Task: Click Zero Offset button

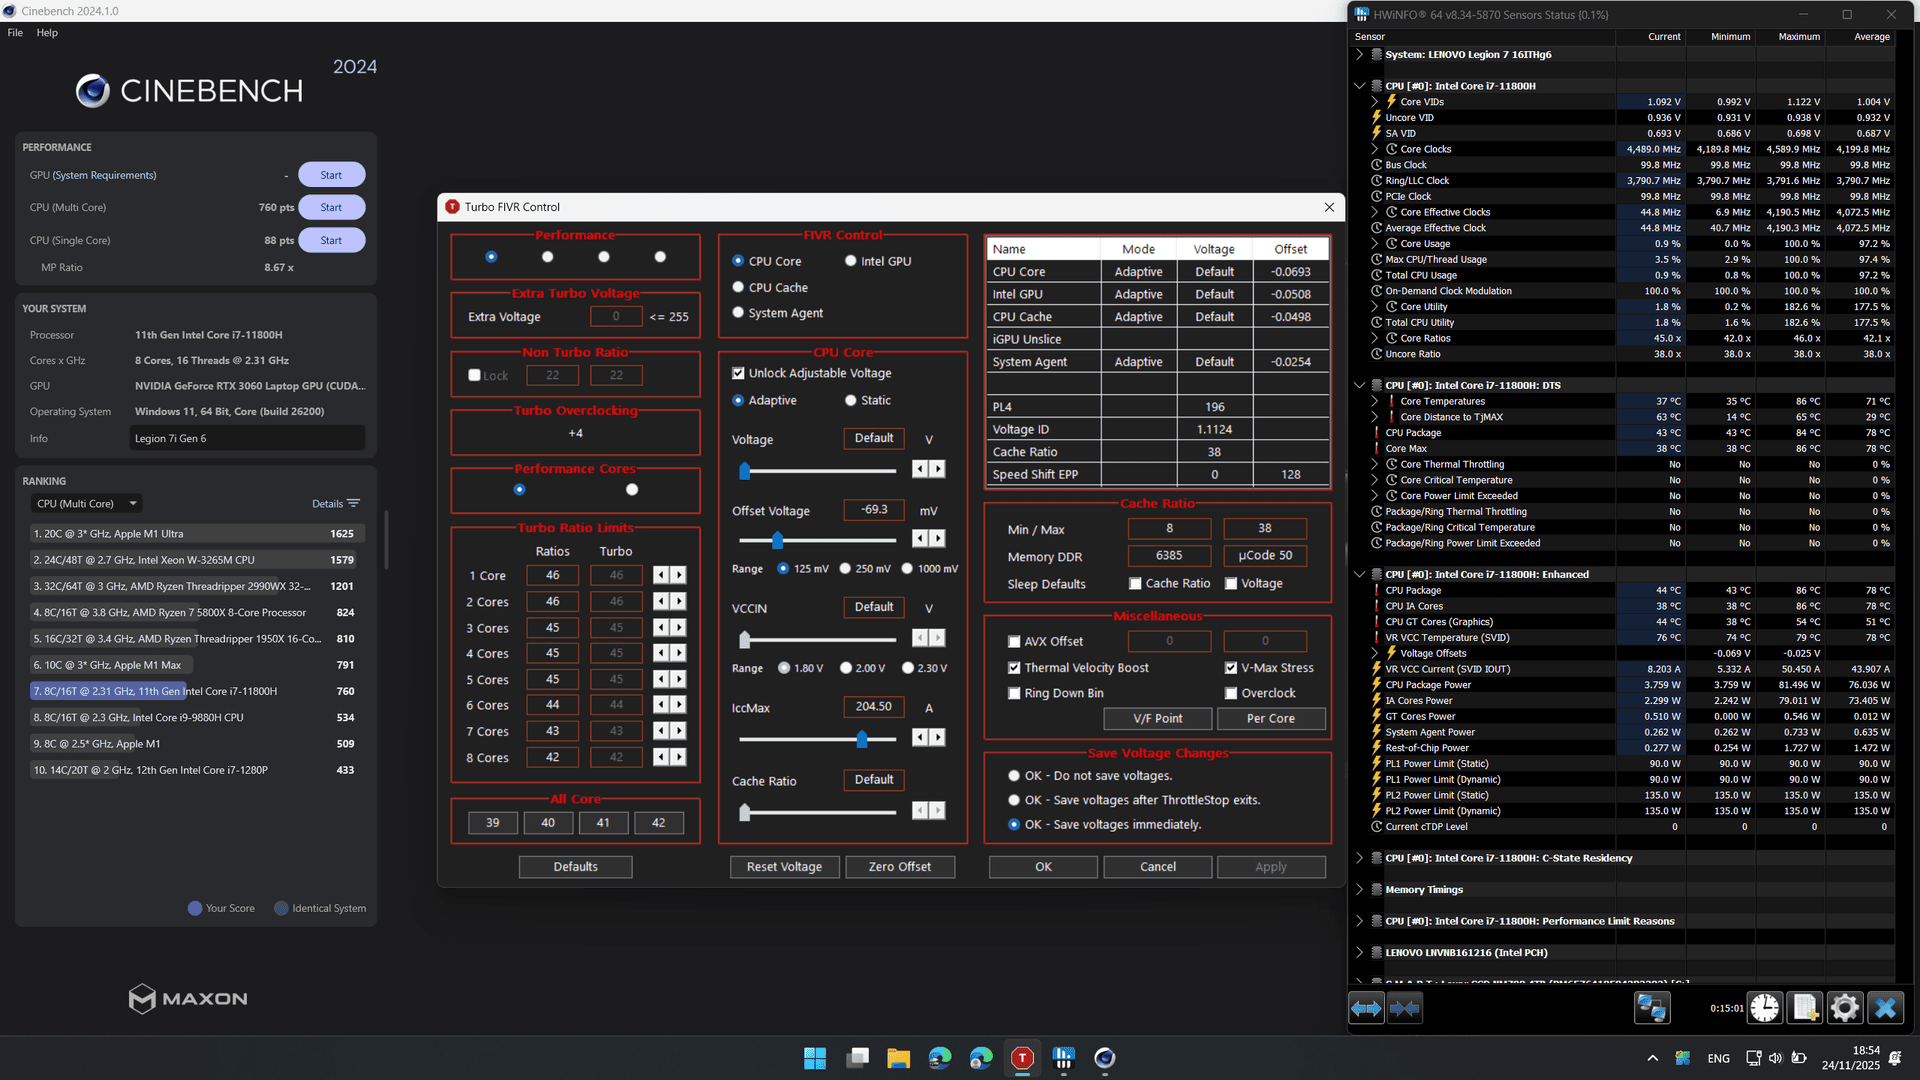Action: click(899, 867)
